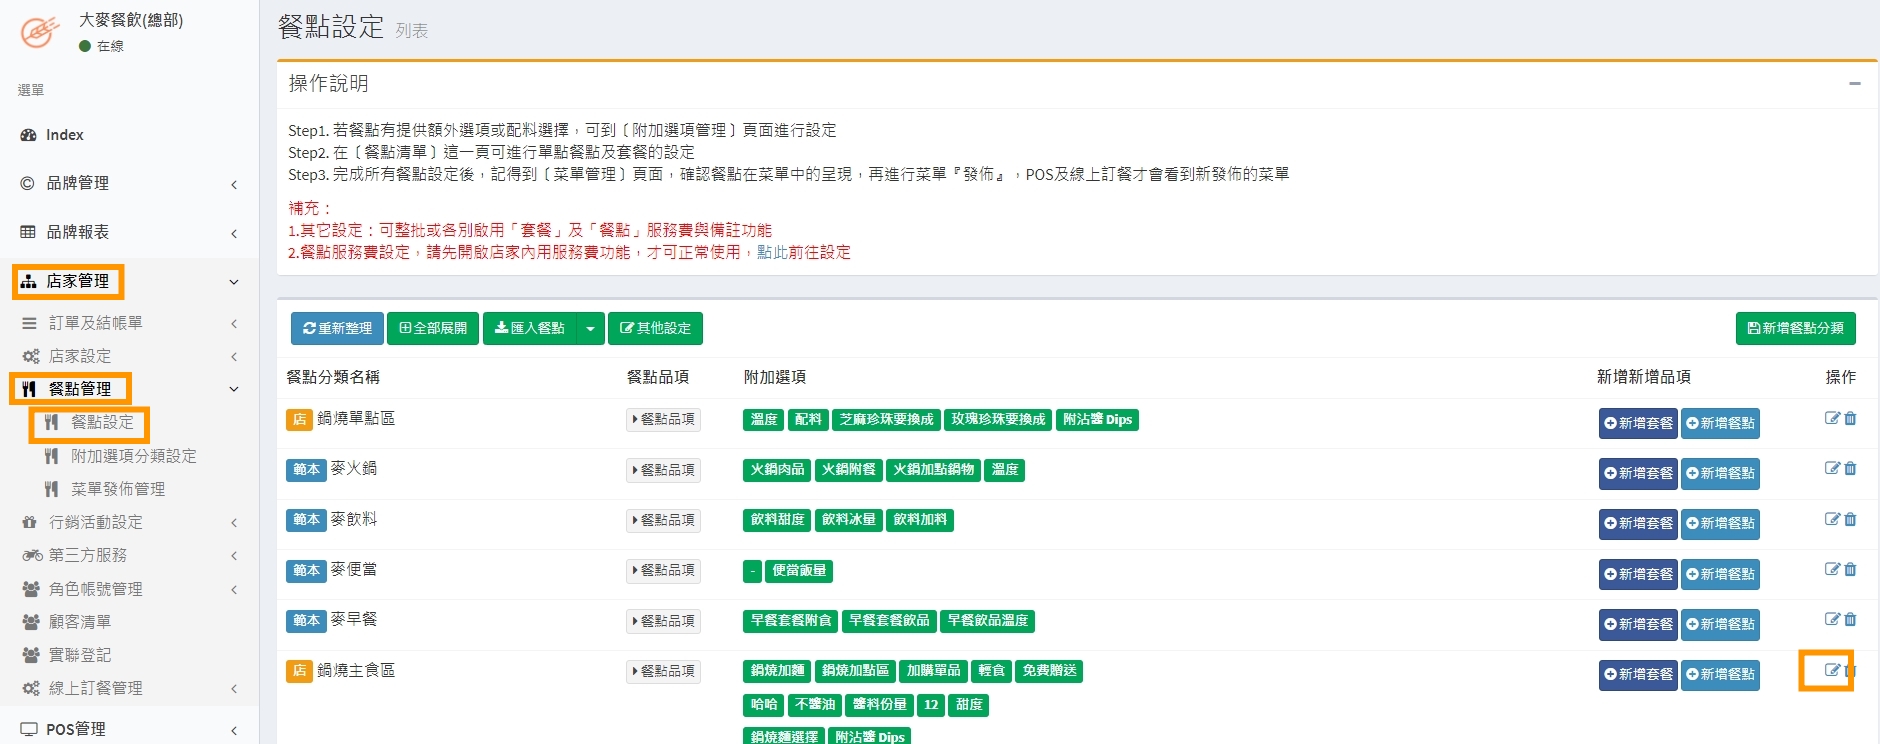Click 新增餐點 for 麥飲料 row
This screenshot has width=1880, height=744.
point(1720,523)
